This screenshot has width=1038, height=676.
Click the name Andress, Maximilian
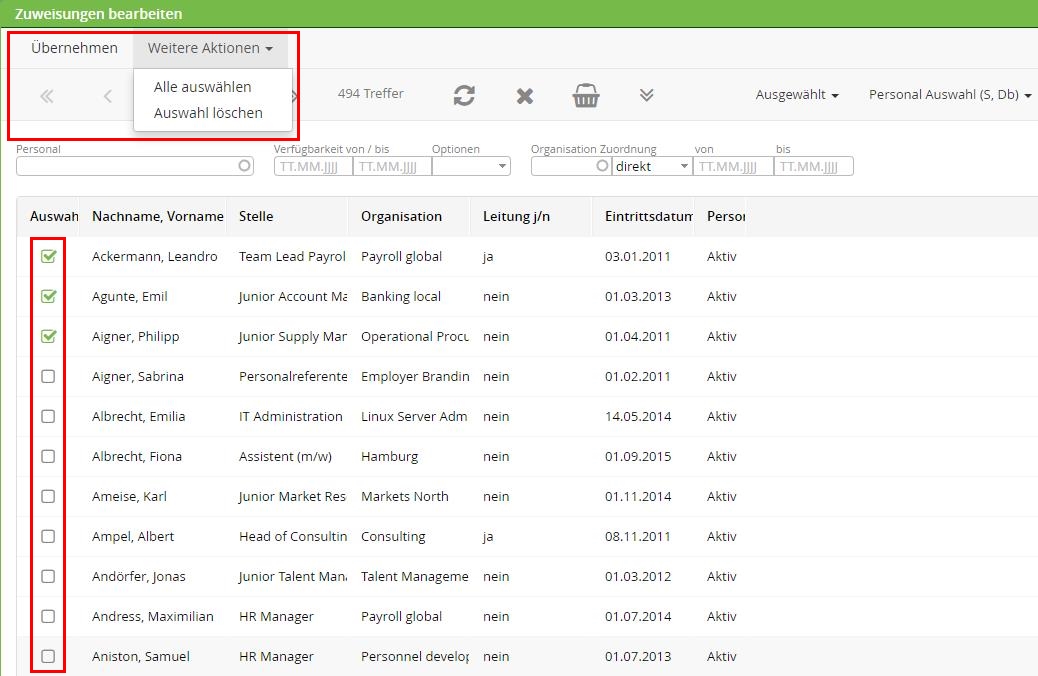tap(153, 616)
